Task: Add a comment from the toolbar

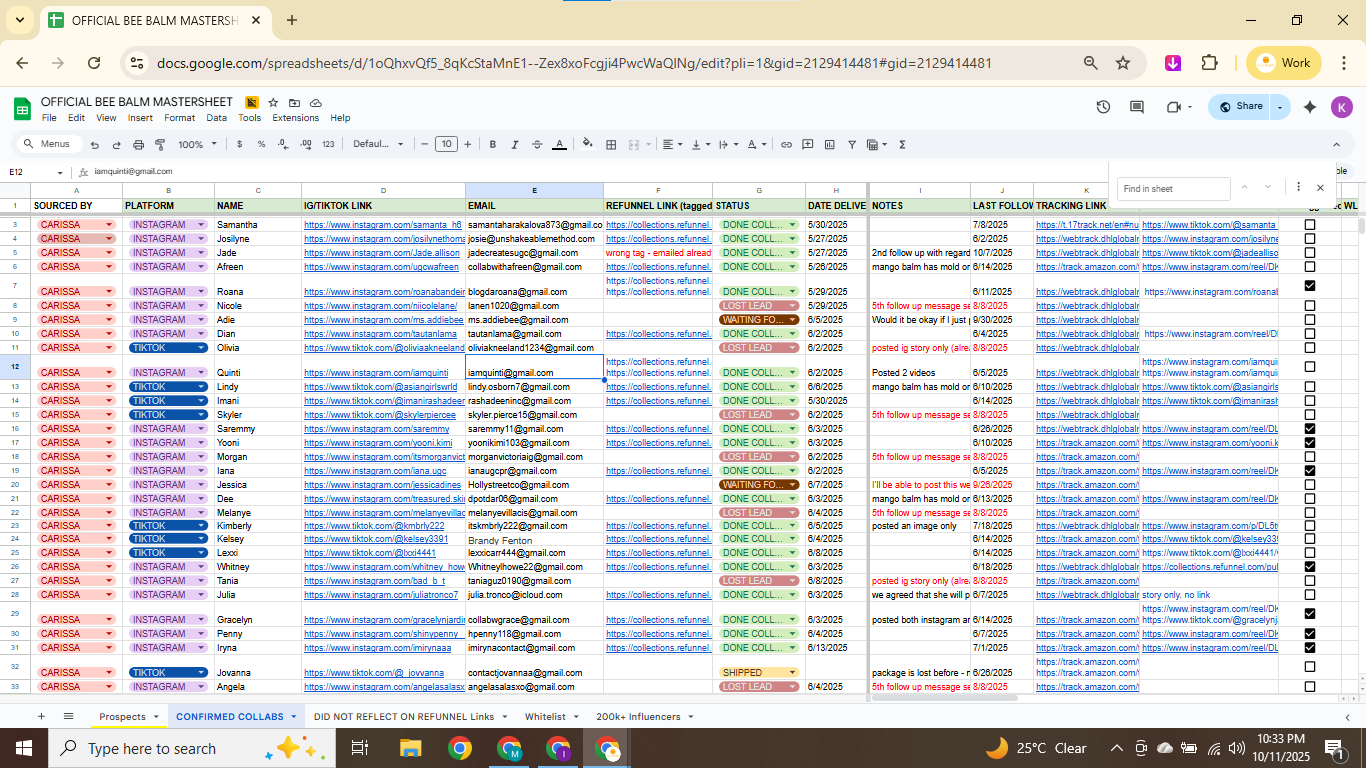Action: pyautogui.click(x=808, y=144)
